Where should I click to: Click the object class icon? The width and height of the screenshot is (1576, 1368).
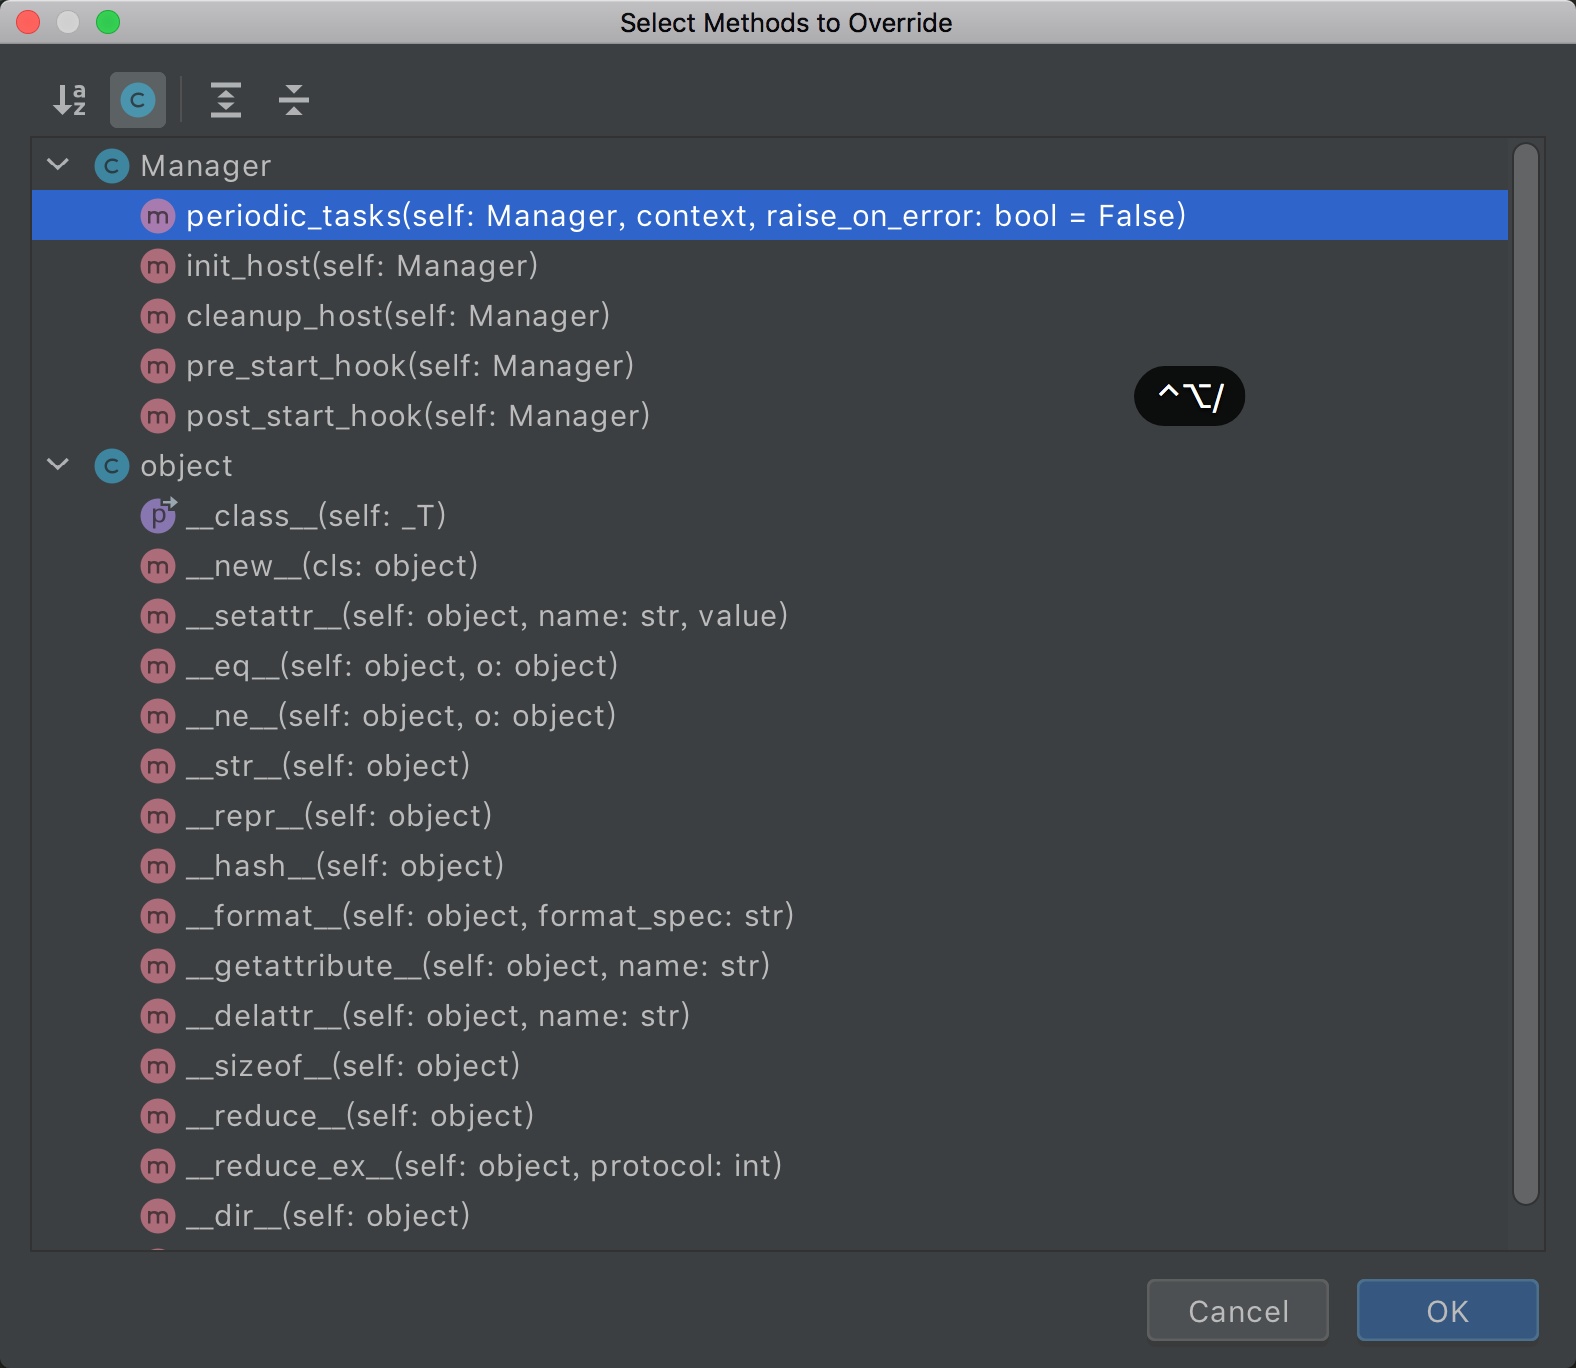(x=112, y=466)
